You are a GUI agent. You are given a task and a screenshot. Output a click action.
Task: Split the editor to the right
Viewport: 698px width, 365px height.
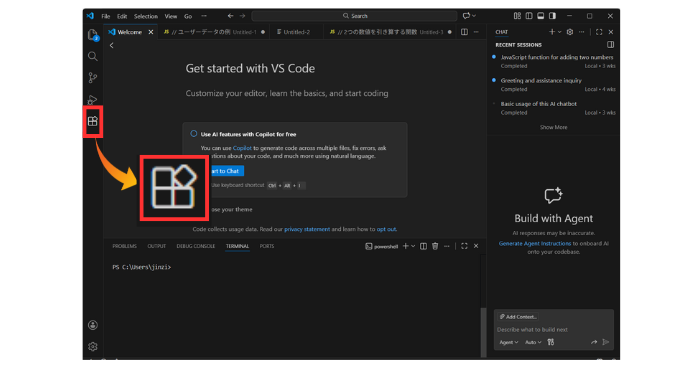coord(464,32)
